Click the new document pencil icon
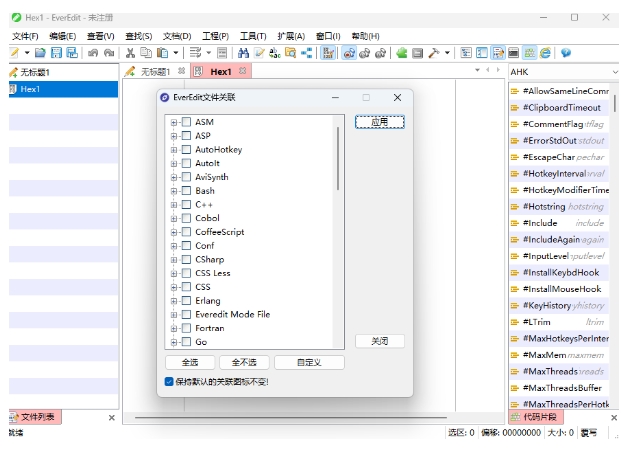The height and width of the screenshot is (450, 621). pos(14,53)
